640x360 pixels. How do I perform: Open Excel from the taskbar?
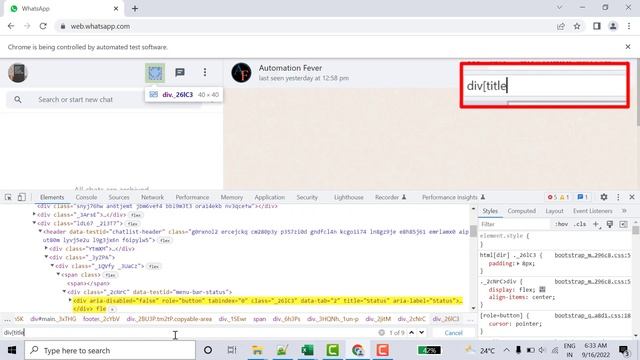307,350
